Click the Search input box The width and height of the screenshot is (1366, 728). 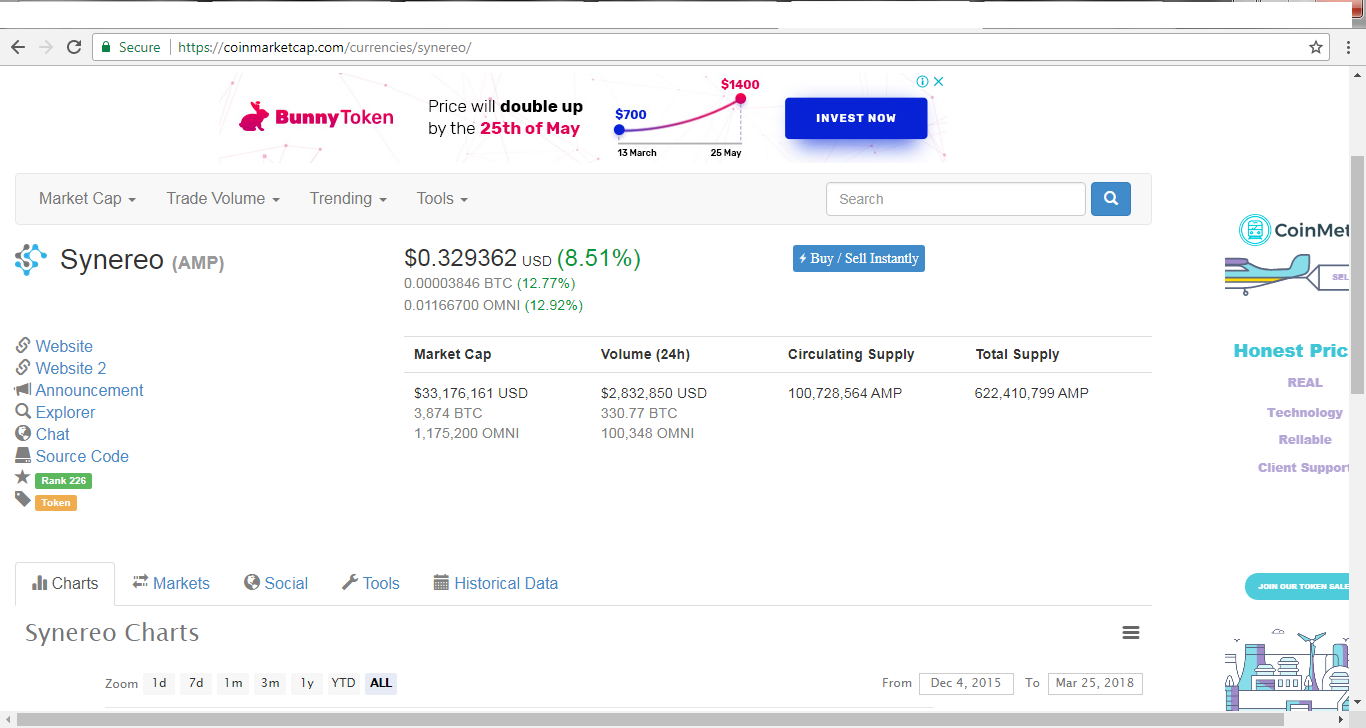pos(956,199)
